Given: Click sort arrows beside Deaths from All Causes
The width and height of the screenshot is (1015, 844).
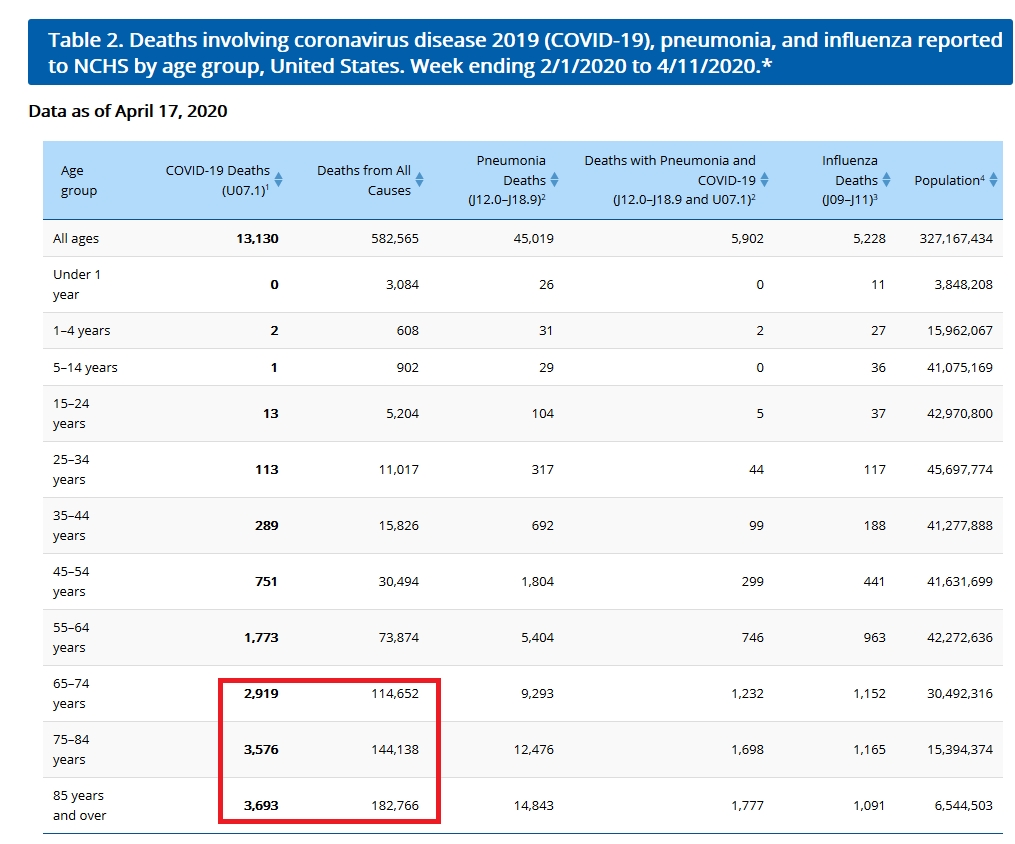Looking at the screenshot, I should (x=419, y=180).
